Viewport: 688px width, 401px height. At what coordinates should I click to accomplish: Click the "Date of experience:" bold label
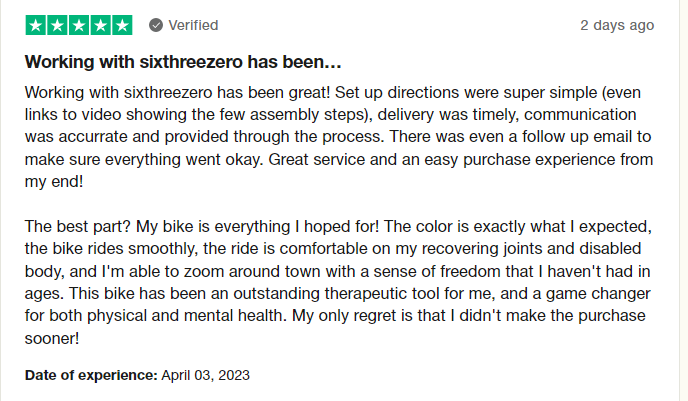pyautogui.click(x=92, y=376)
